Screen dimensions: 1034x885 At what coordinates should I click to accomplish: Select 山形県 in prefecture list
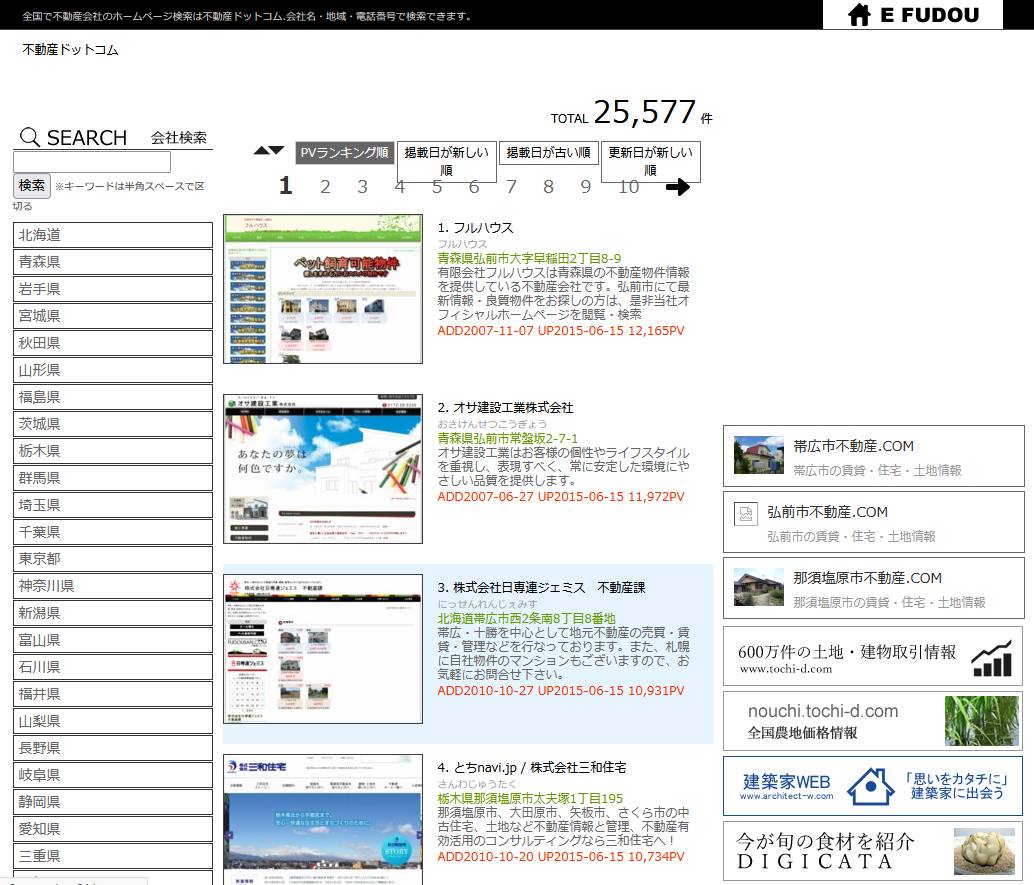[x=113, y=370]
